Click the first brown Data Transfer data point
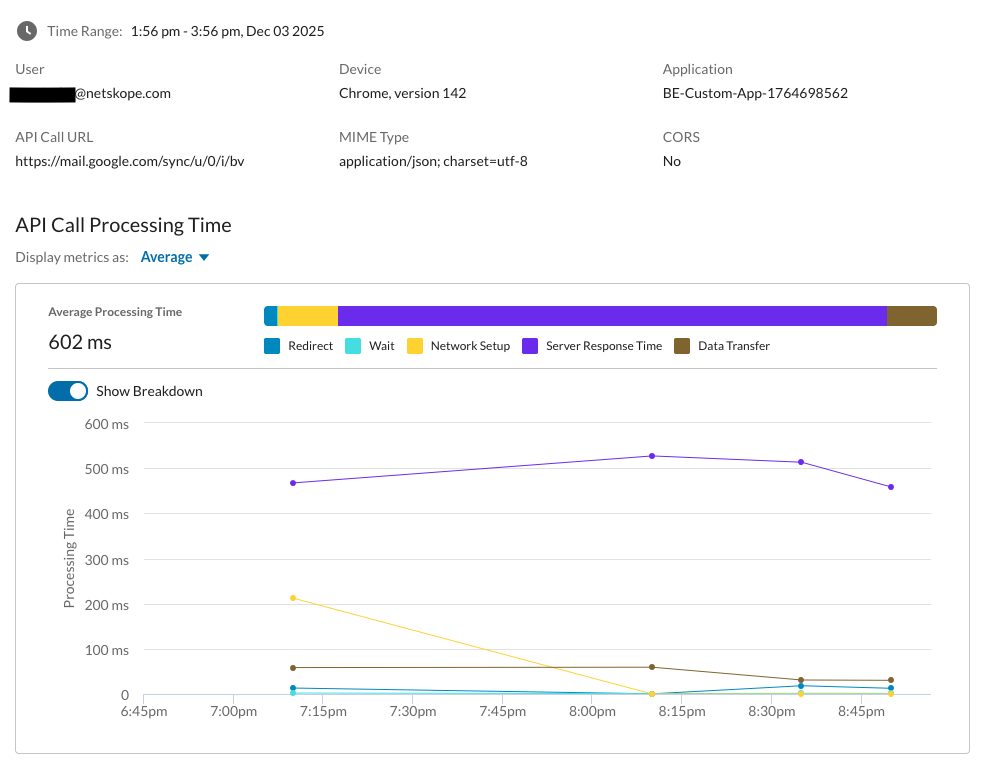The image size is (984, 765). [293, 667]
